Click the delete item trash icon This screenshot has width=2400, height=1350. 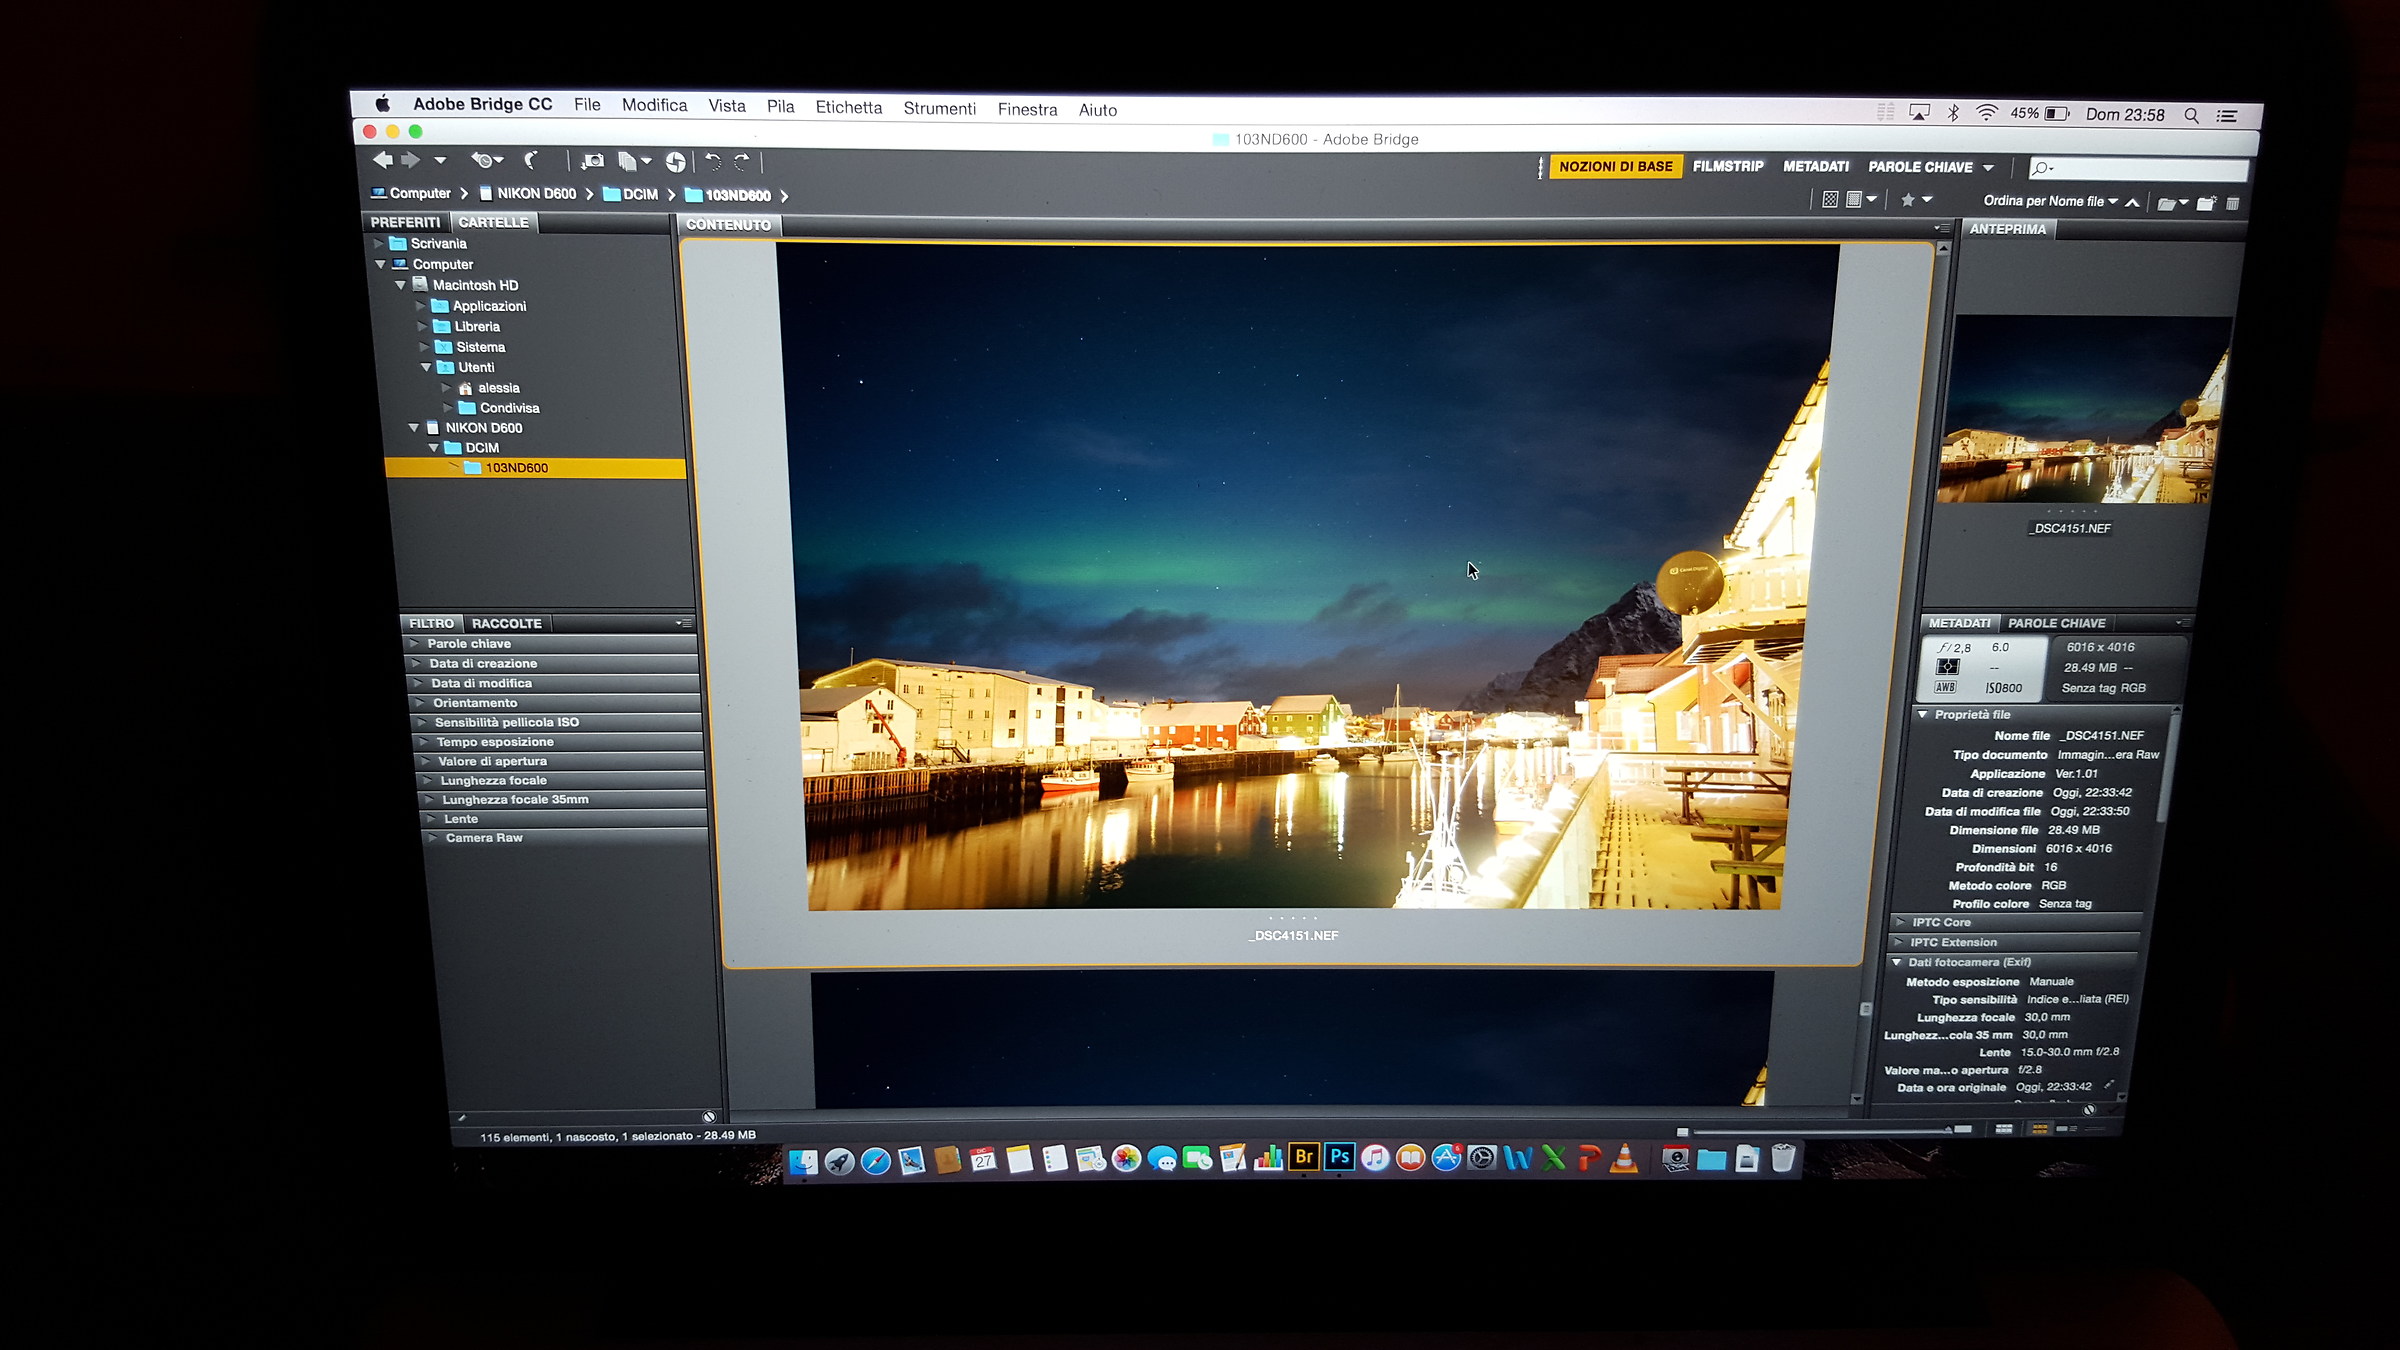[2233, 203]
